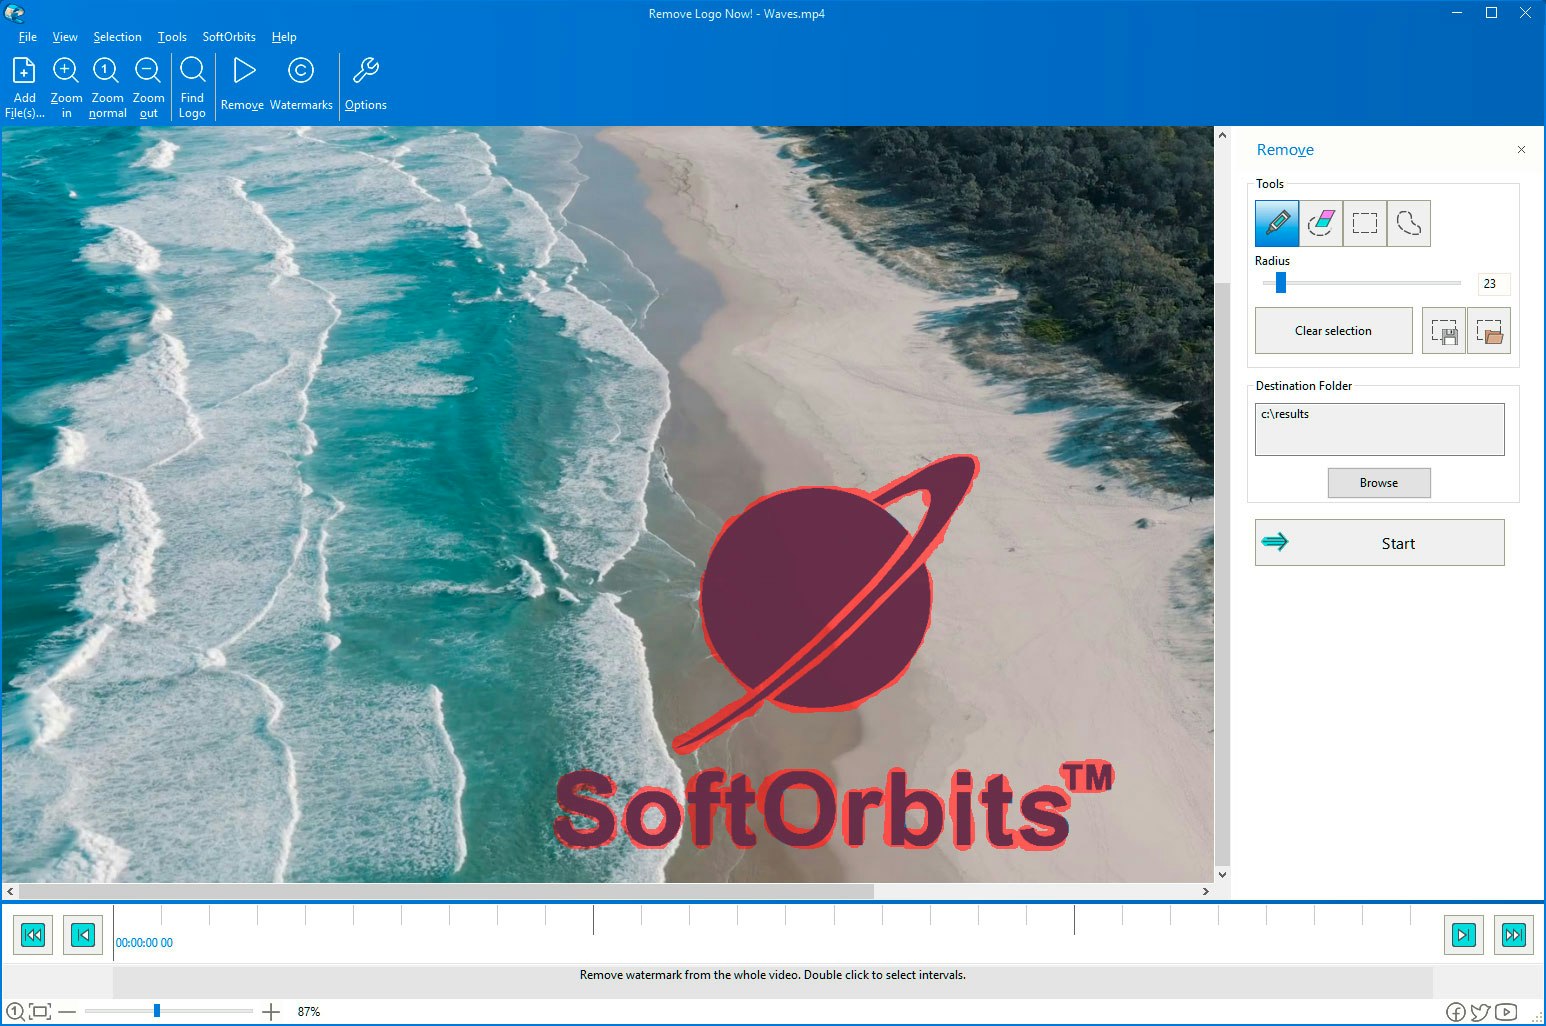Screen dimensions: 1546x1026
Task: Open the Watermarks tool
Action: [x=301, y=84]
